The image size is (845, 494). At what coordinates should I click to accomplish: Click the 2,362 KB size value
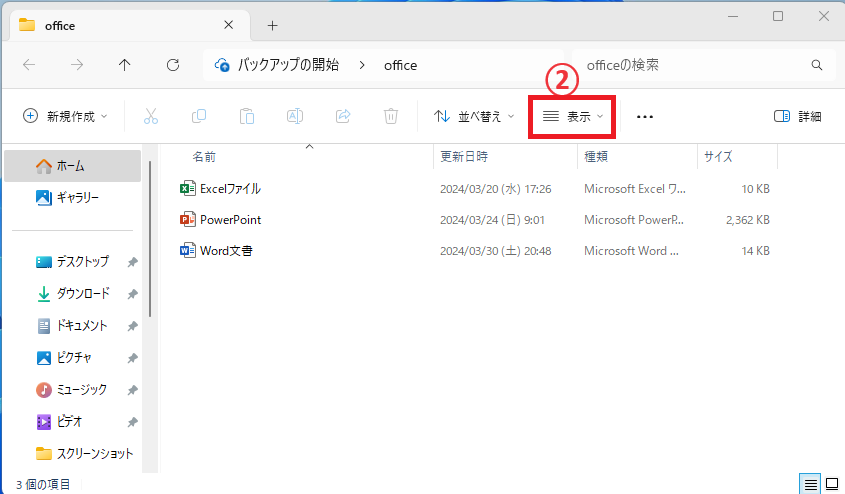coord(747,220)
